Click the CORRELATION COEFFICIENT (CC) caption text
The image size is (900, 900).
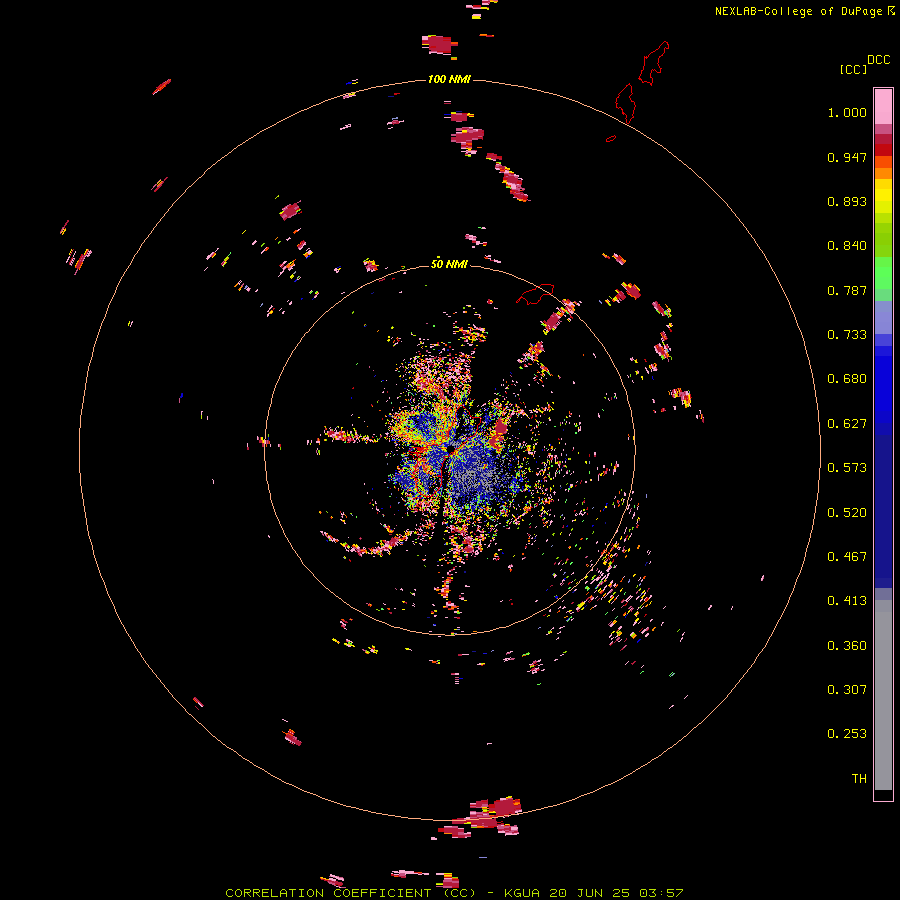(350, 893)
